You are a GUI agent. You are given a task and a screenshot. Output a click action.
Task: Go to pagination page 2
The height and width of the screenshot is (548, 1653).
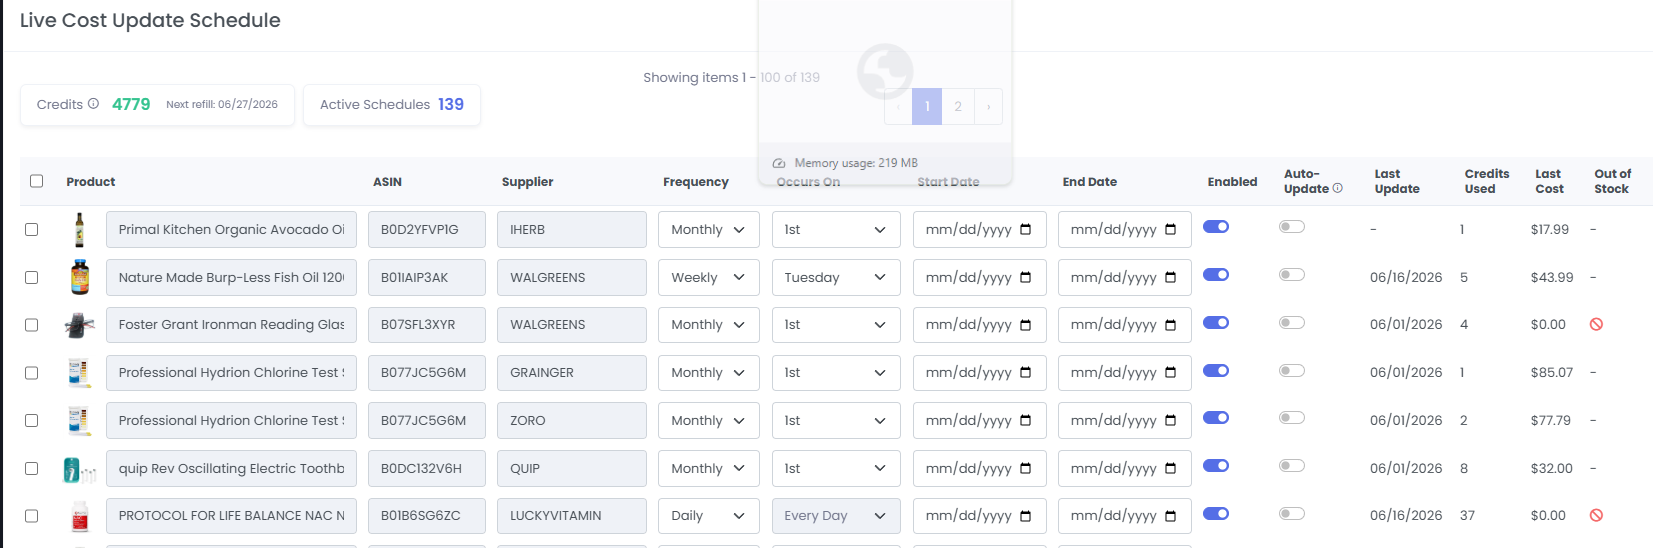tap(958, 106)
